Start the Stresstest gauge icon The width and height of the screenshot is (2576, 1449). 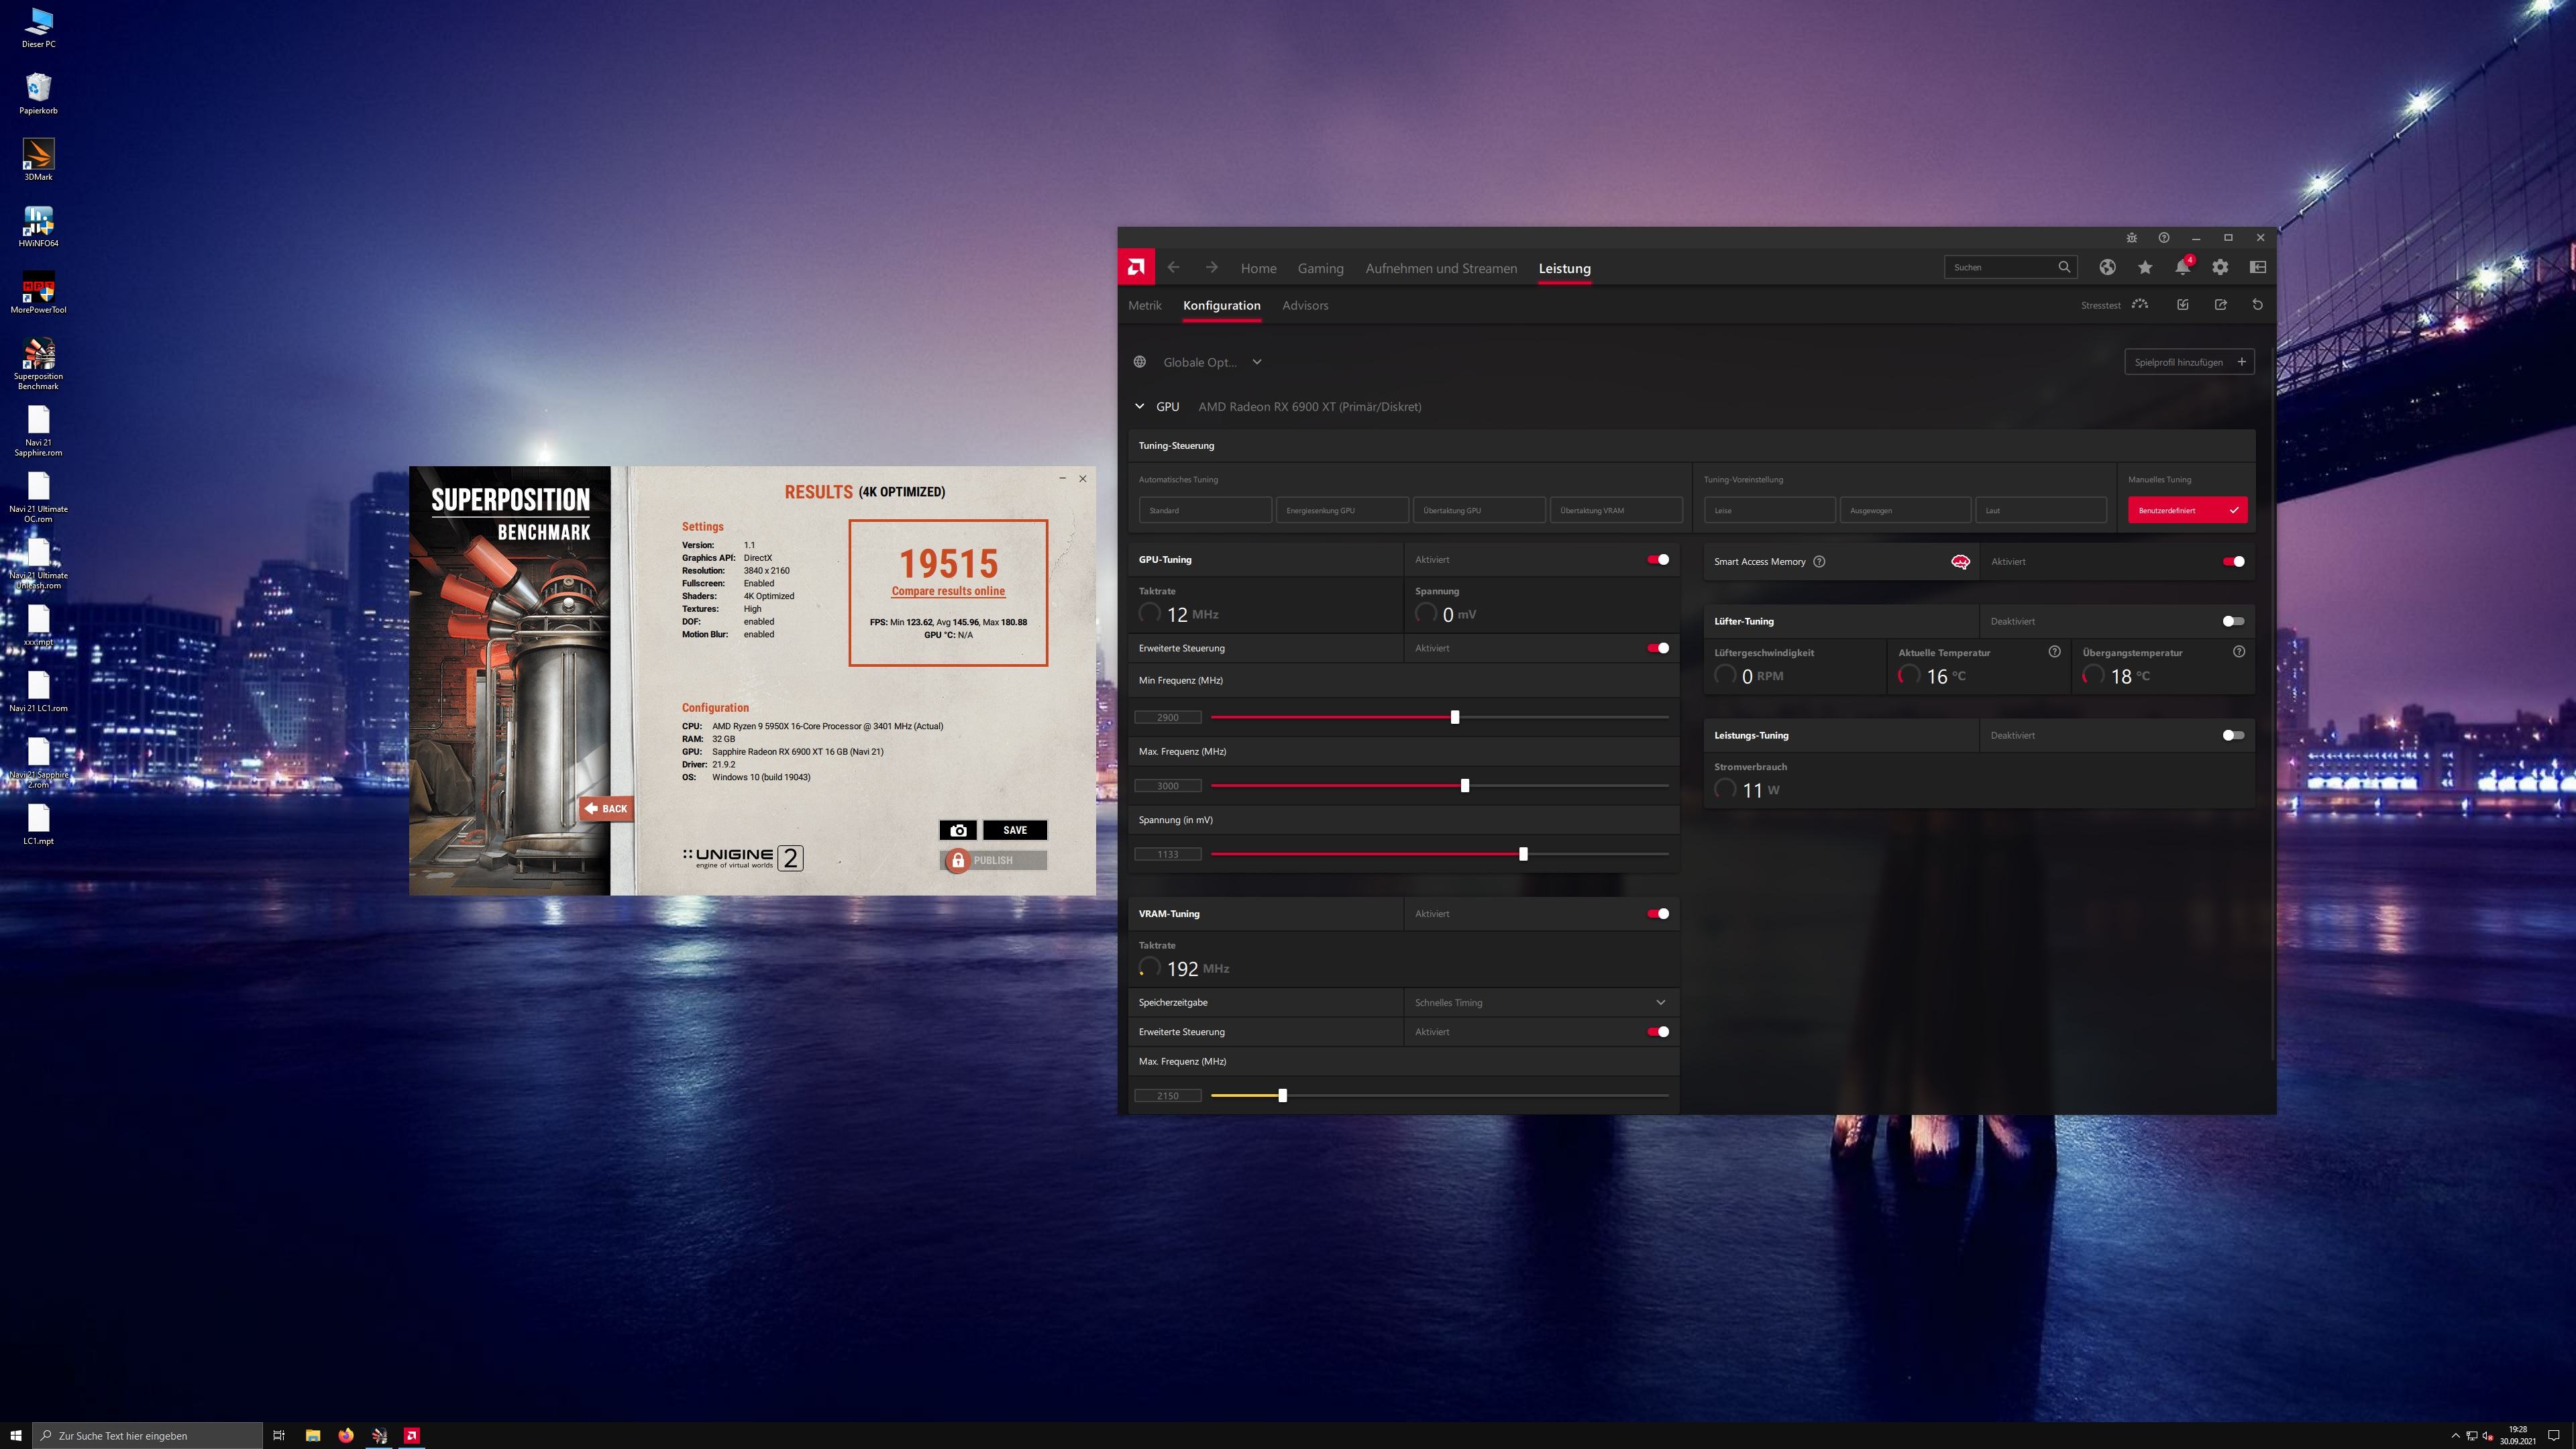2140,305
